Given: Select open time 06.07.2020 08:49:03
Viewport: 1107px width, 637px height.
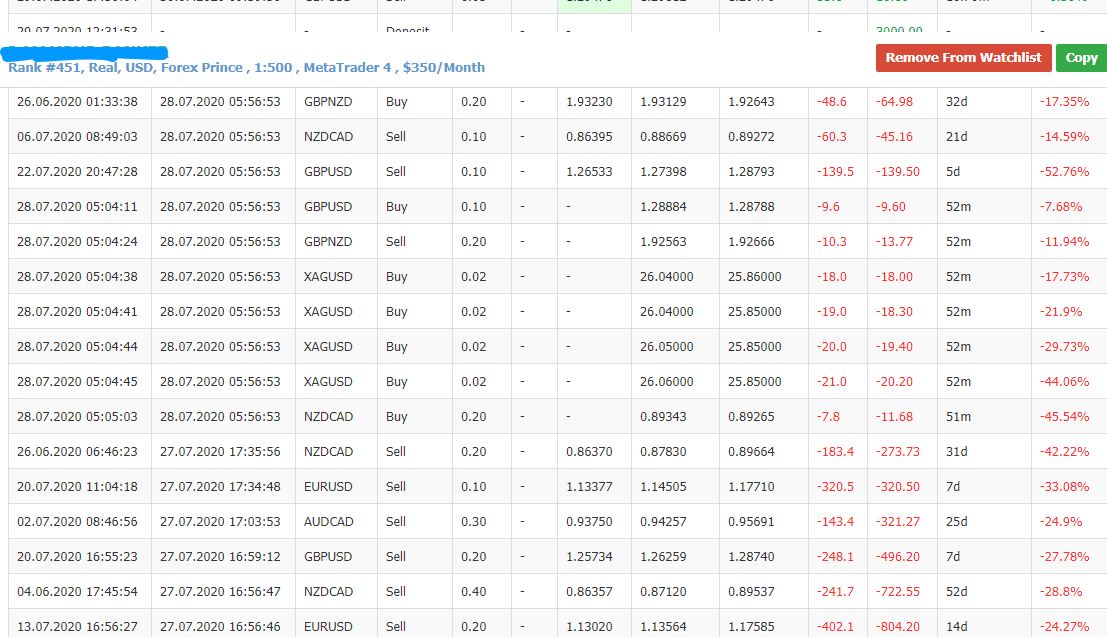Looking at the screenshot, I should 77,136.
